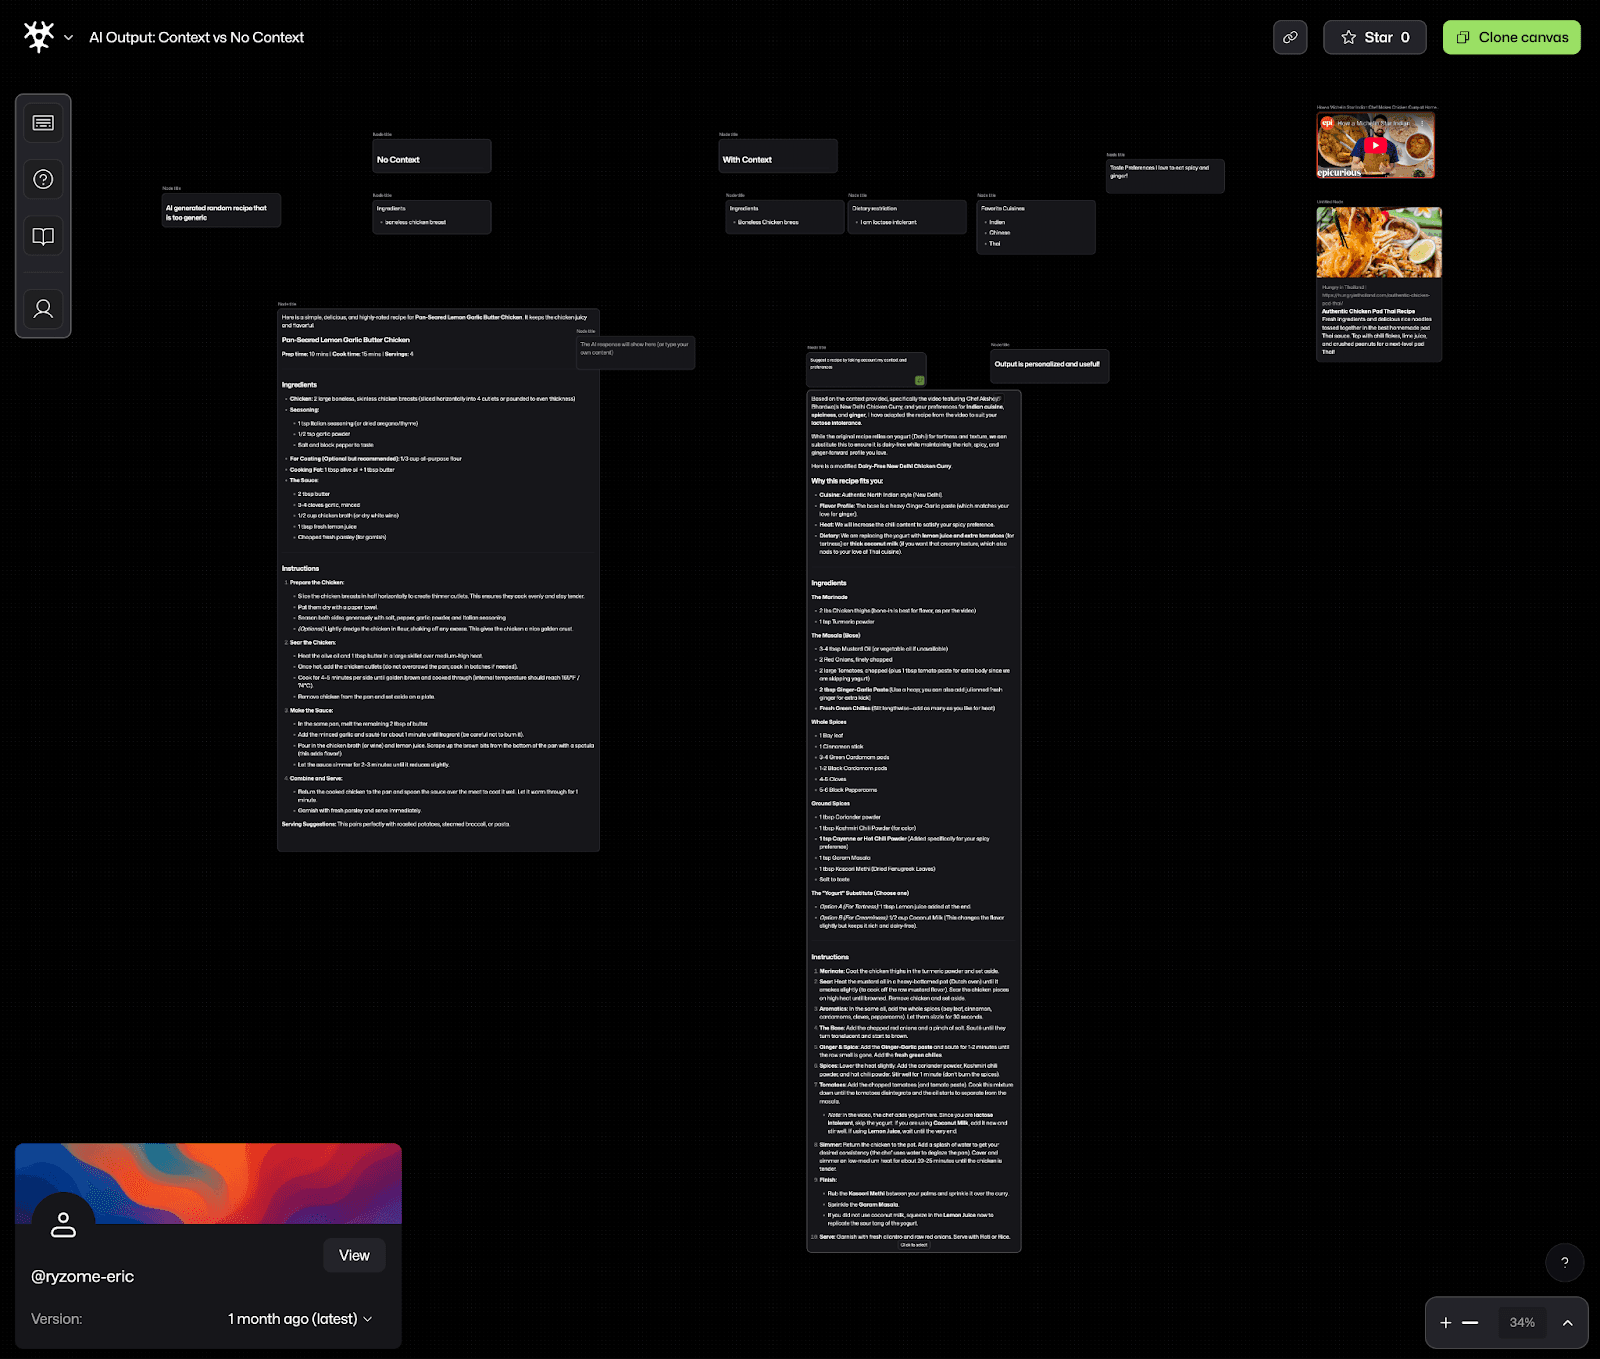Click the 34% zoom level field
Viewport: 1600px width, 1359px height.
coord(1522,1322)
